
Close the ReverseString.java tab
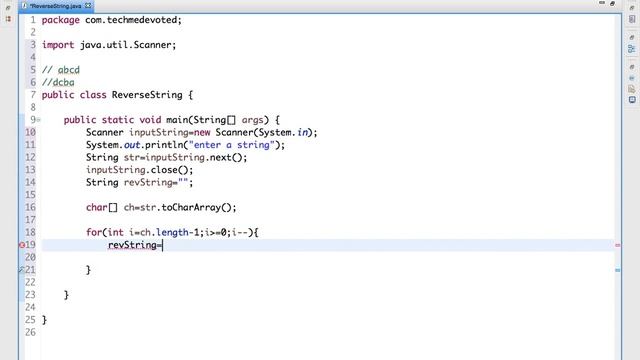[x=88, y=6]
